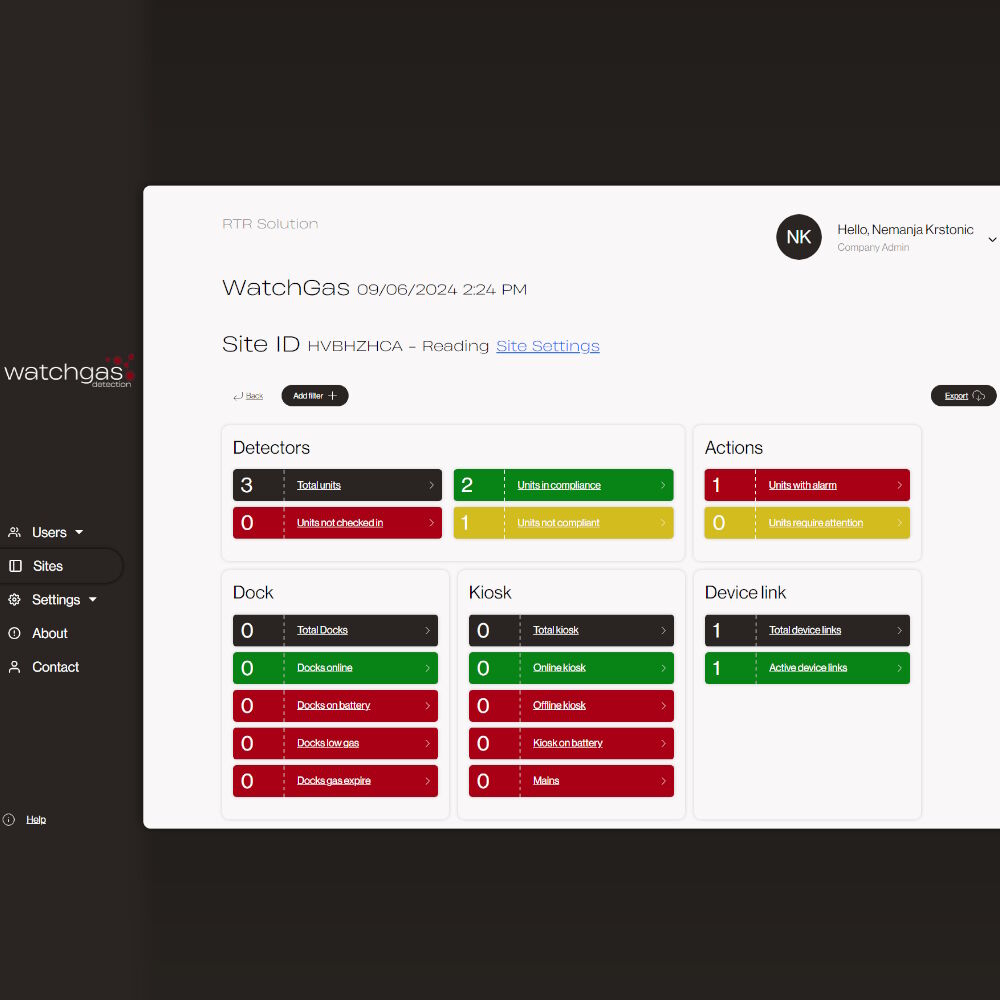Open the Help link

[36, 820]
